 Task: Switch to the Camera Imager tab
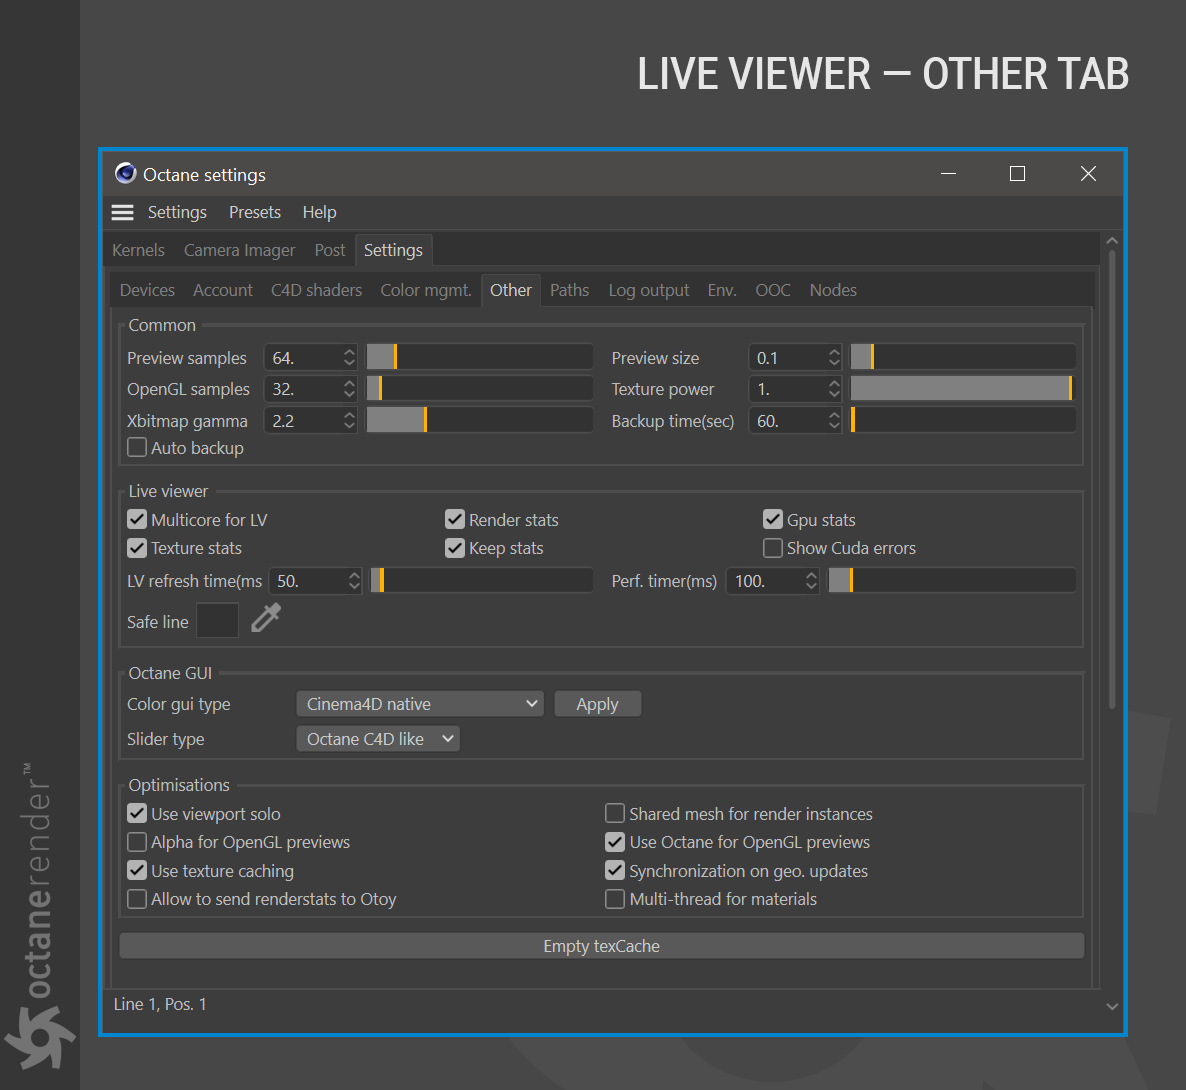[x=240, y=250]
